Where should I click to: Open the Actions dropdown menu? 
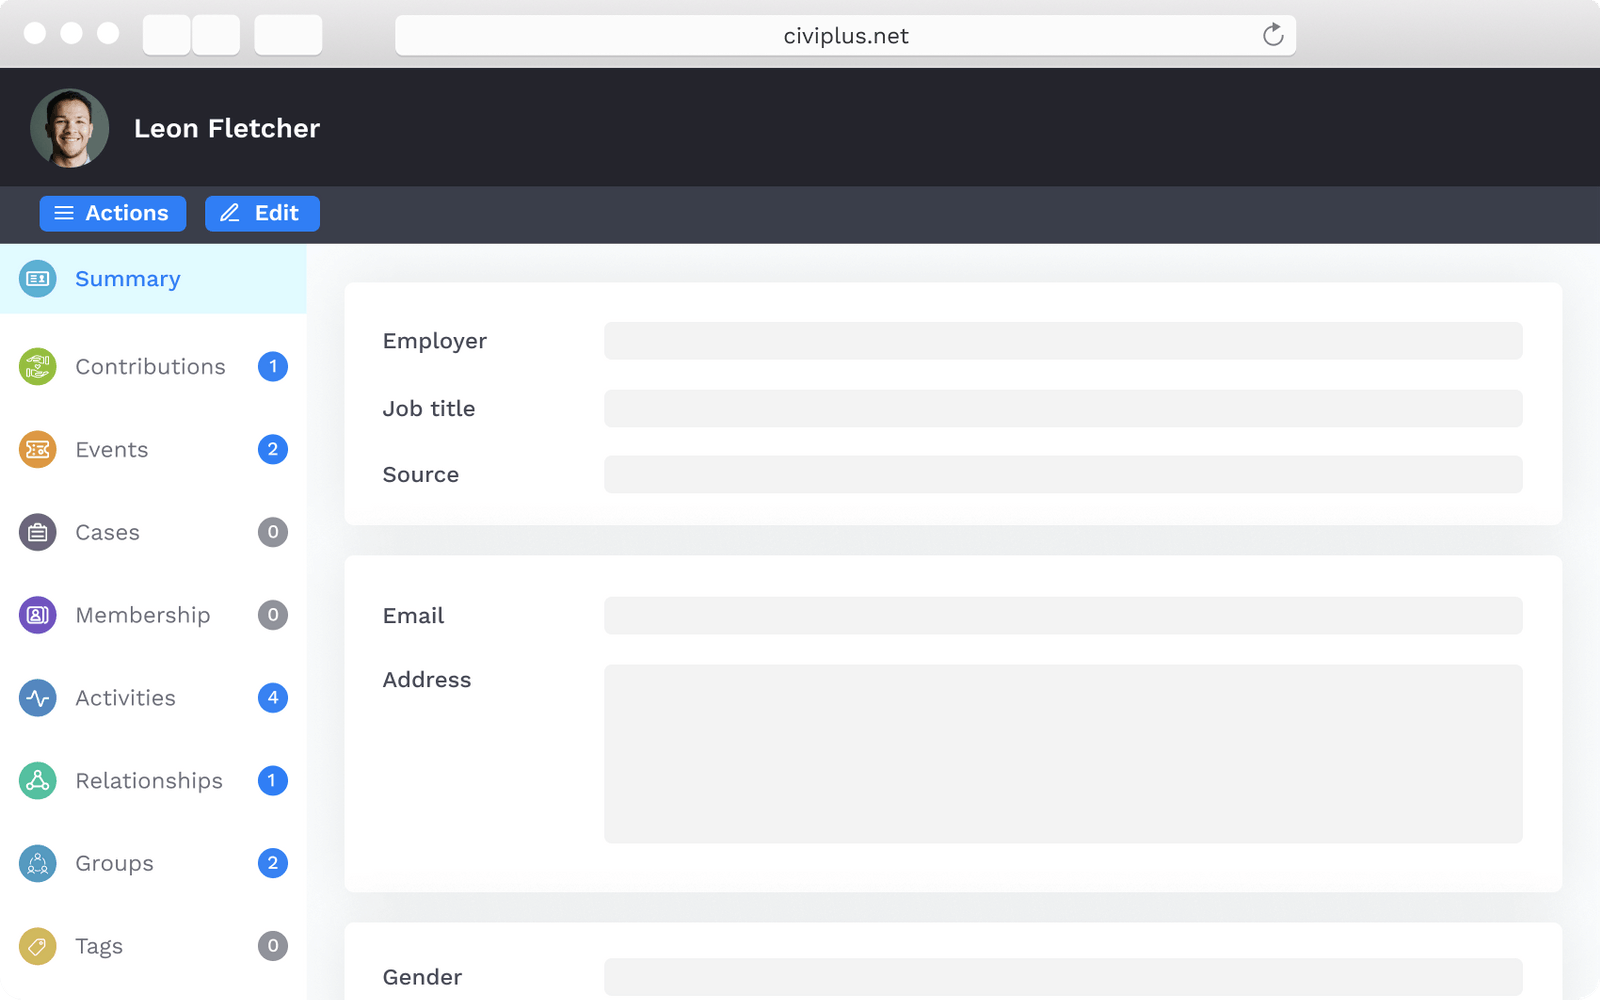pyautogui.click(x=112, y=213)
